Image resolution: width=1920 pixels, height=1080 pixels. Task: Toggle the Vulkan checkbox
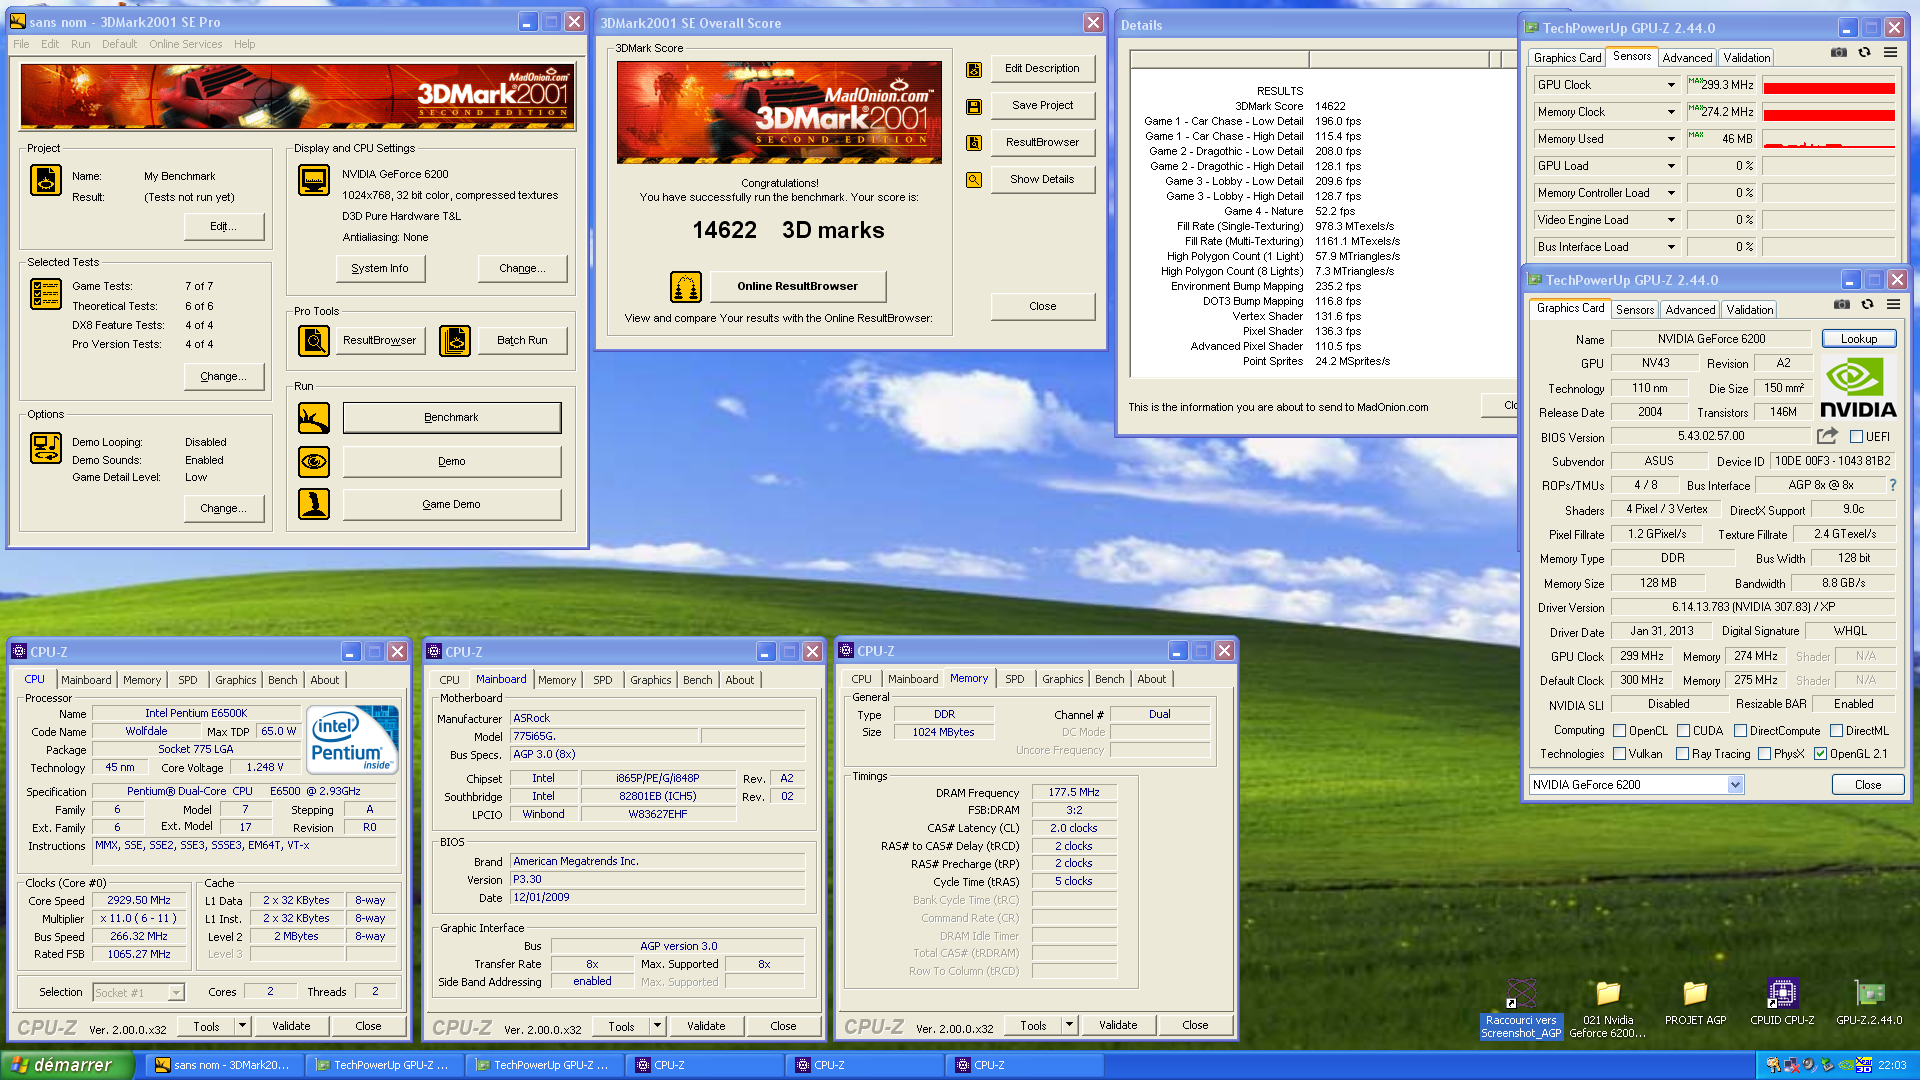pyautogui.click(x=1619, y=754)
